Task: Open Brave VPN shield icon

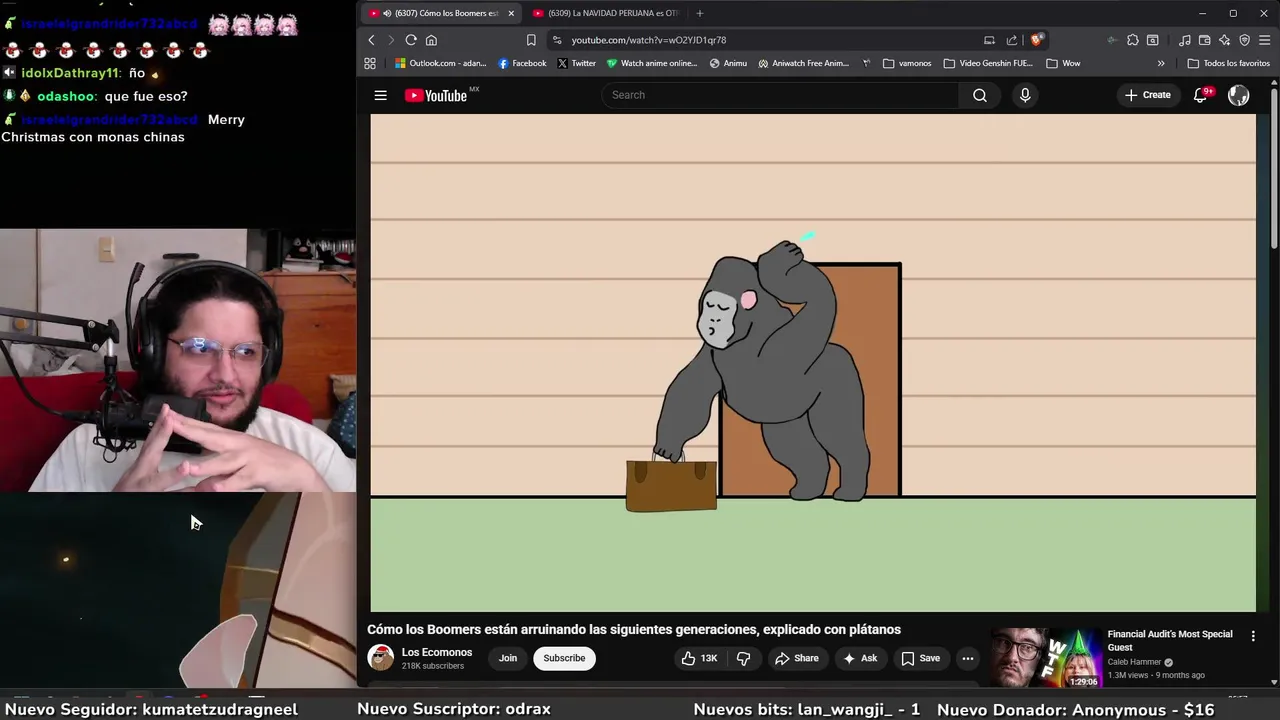Action: (1245, 40)
